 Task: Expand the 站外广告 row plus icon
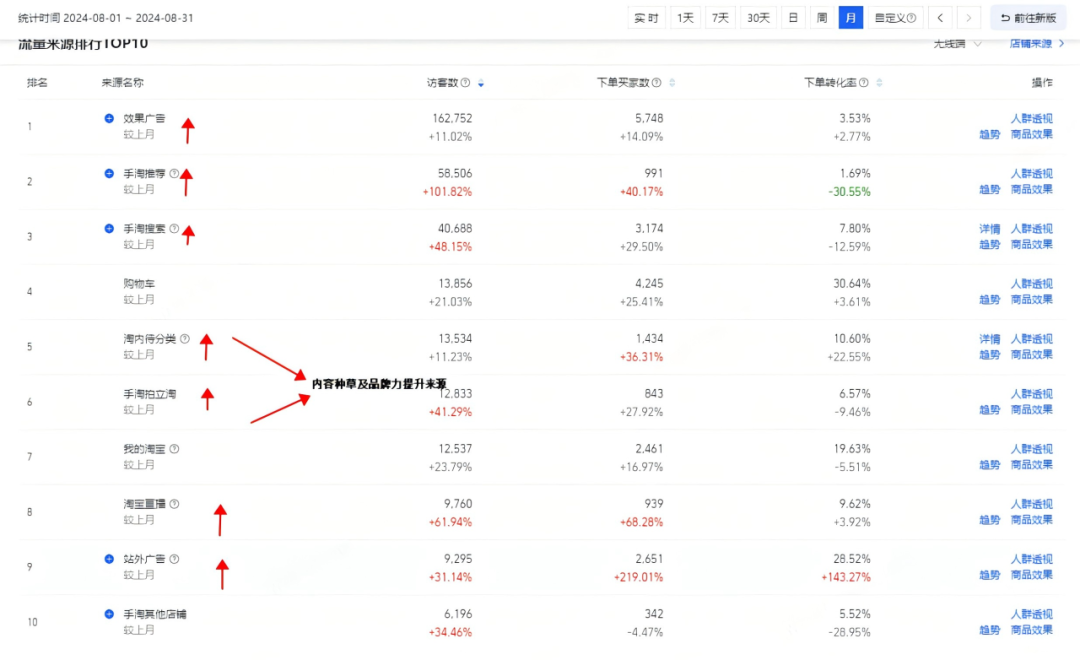tap(109, 559)
